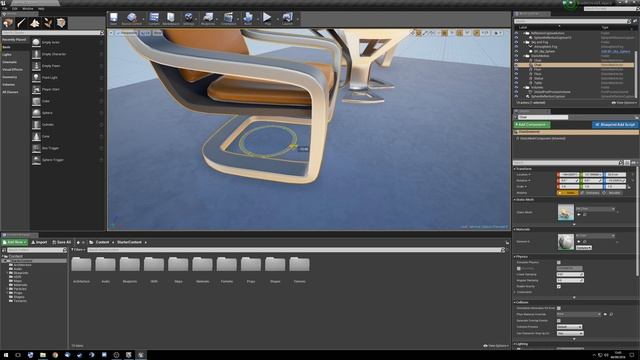The height and width of the screenshot is (360, 640).
Task: Select Cone icon in placement list
Action: coord(36,136)
